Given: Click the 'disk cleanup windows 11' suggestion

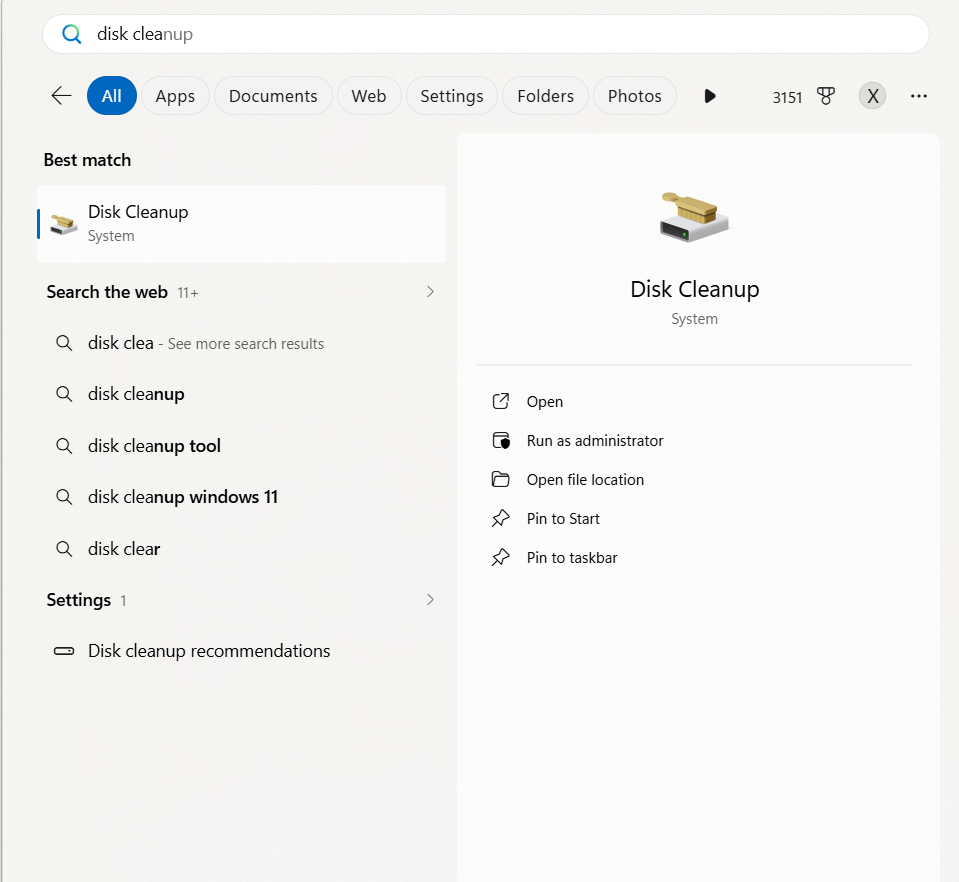Looking at the screenshot, I should [183, 497].
